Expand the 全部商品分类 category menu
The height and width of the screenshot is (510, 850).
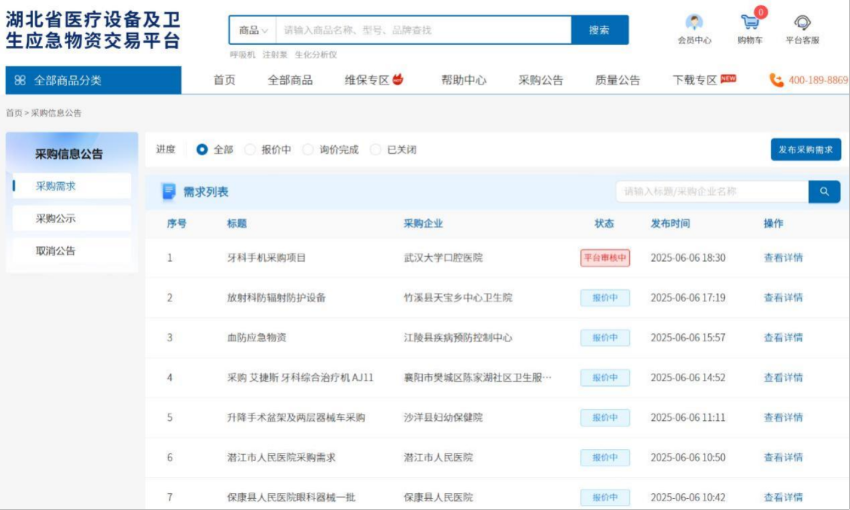pyautogui.click(x=67, y=80)
